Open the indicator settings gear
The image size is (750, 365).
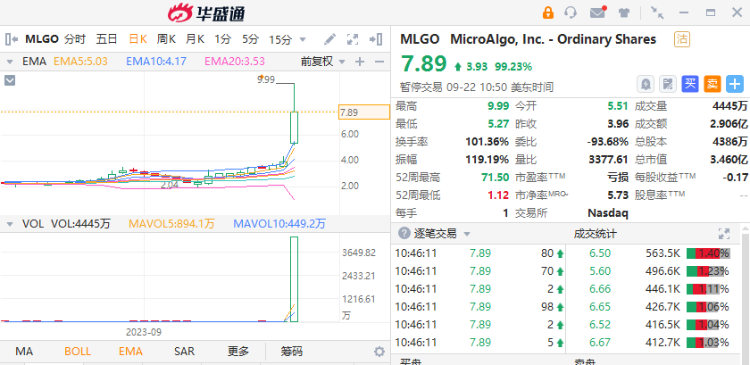click(x=379, y=352)
